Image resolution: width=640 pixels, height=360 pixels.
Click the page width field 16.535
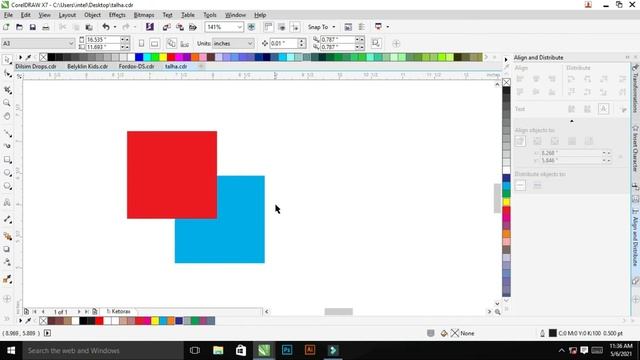coord(103,40)
